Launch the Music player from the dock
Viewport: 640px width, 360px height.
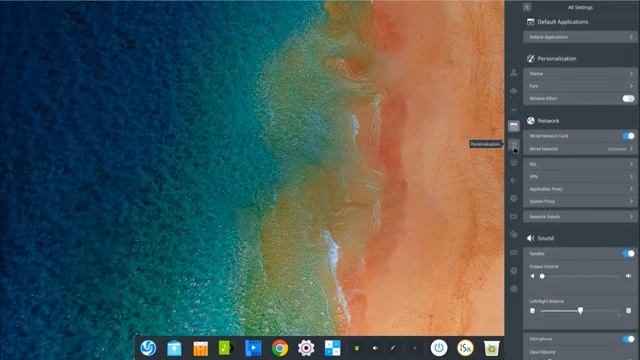tap(227, 348)
